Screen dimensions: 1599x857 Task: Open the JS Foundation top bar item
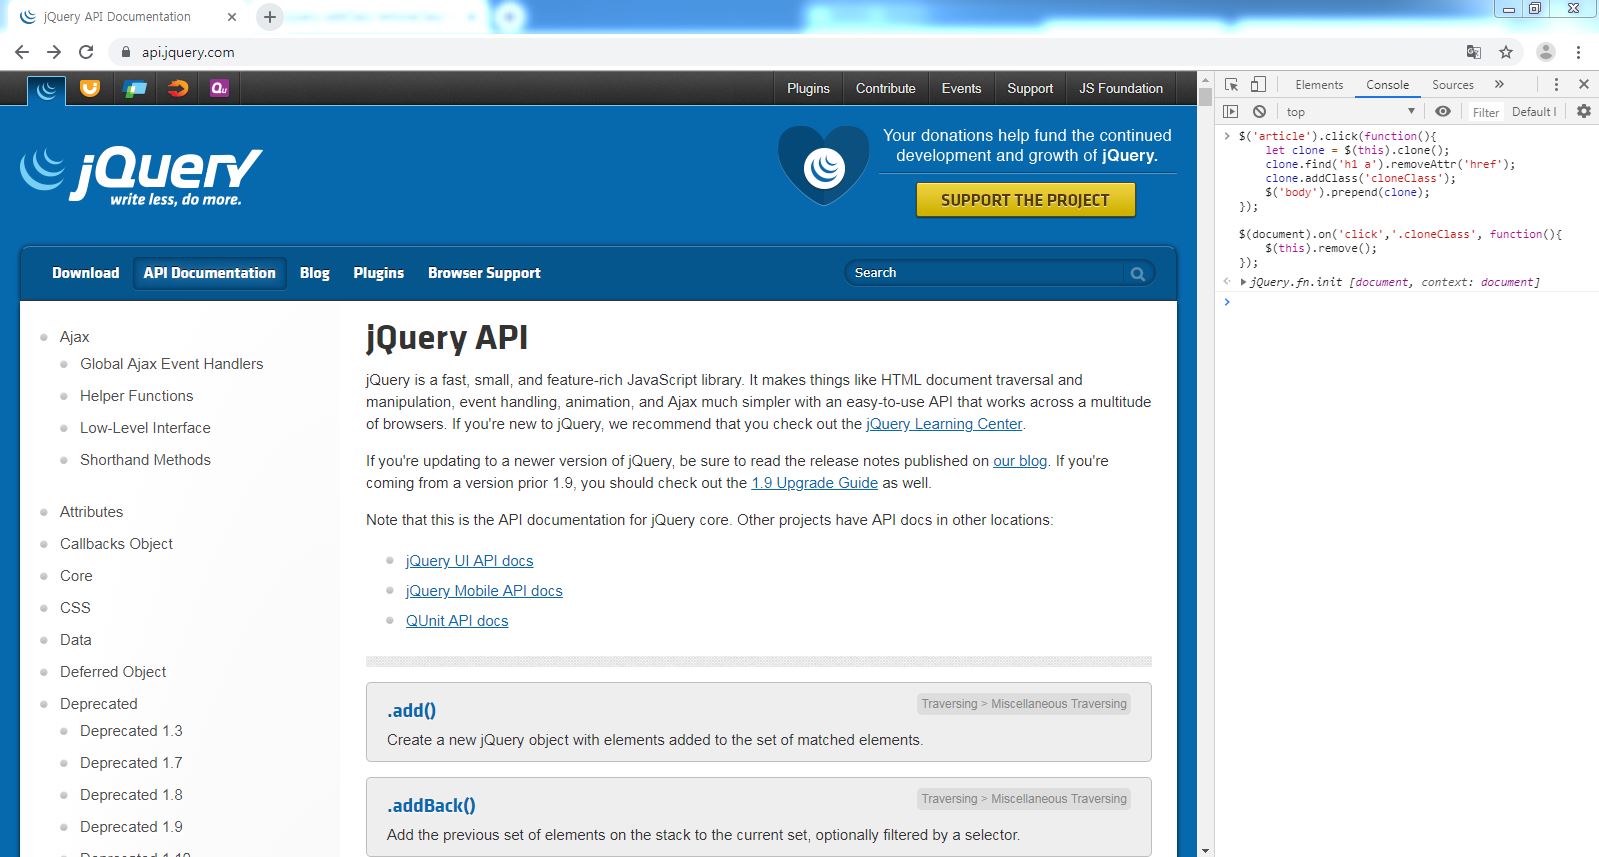click(1121, 88)
